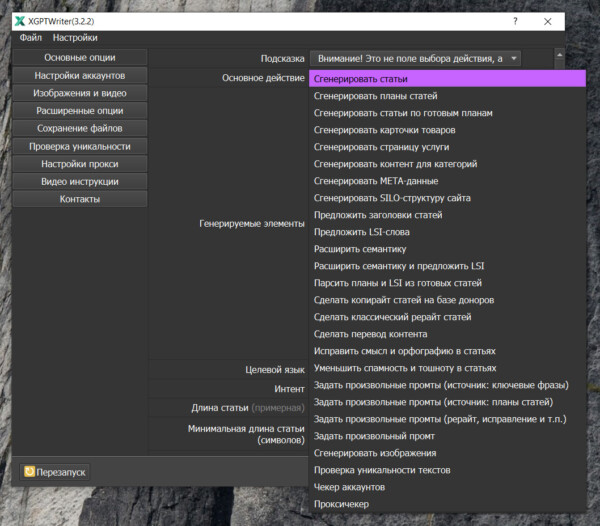Select Сгенерировать страницу услуги

coord(447,147)
